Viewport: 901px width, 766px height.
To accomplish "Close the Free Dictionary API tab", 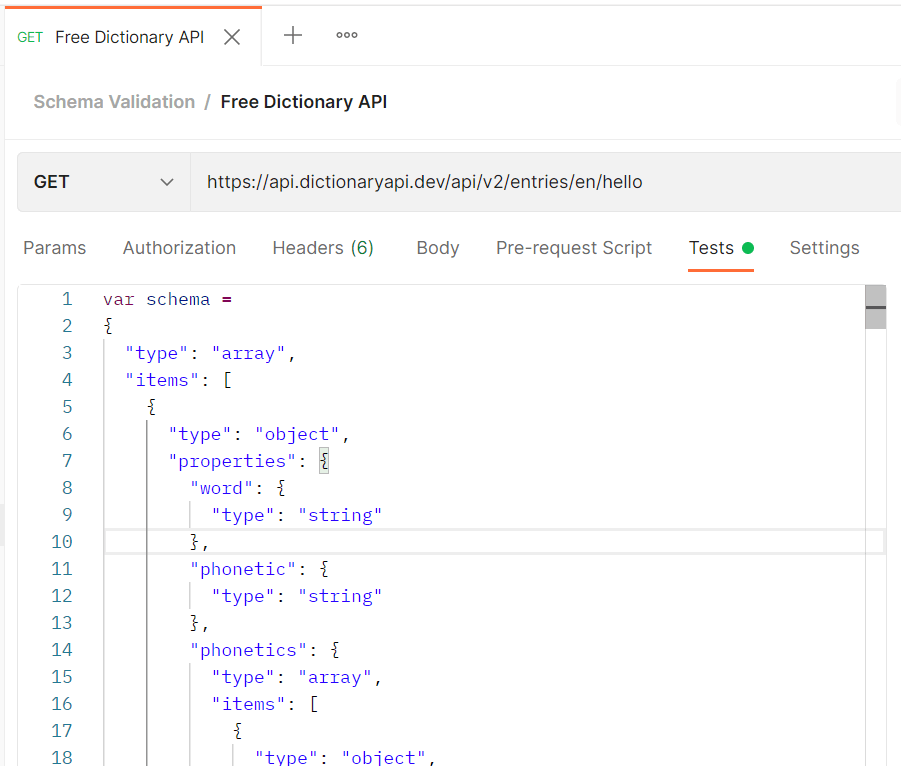I will pos(232,37).
